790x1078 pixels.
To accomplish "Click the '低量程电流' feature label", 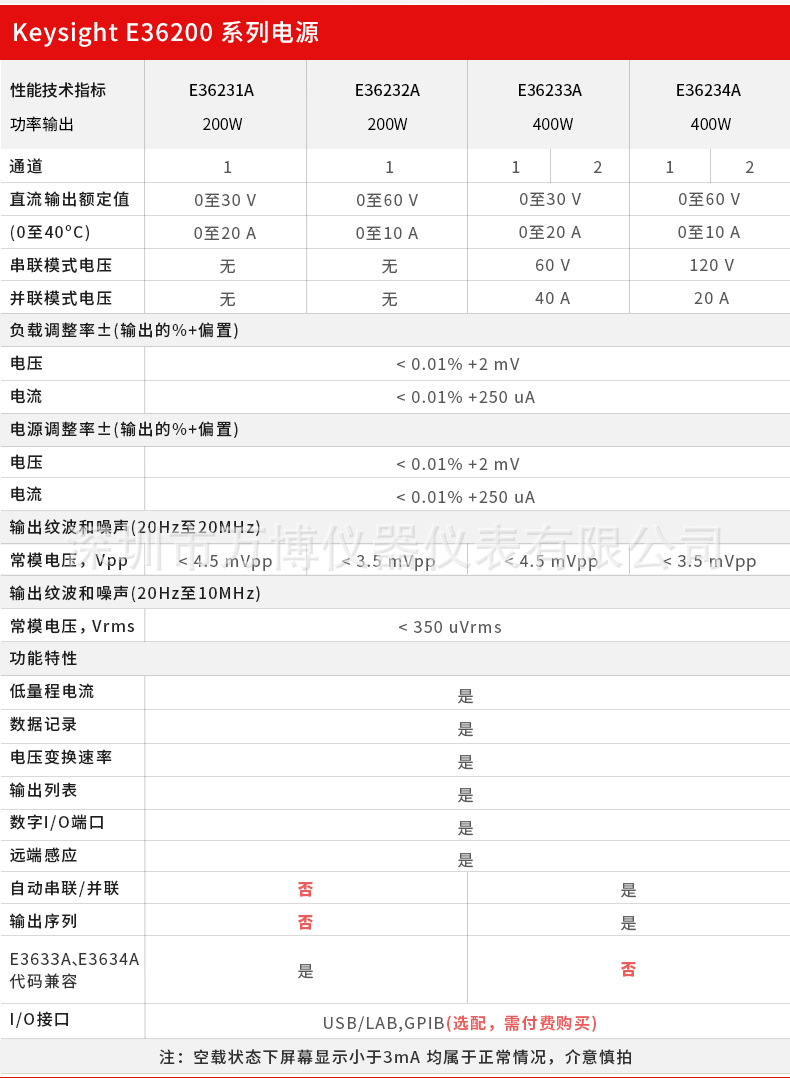I will coord(52,692).
